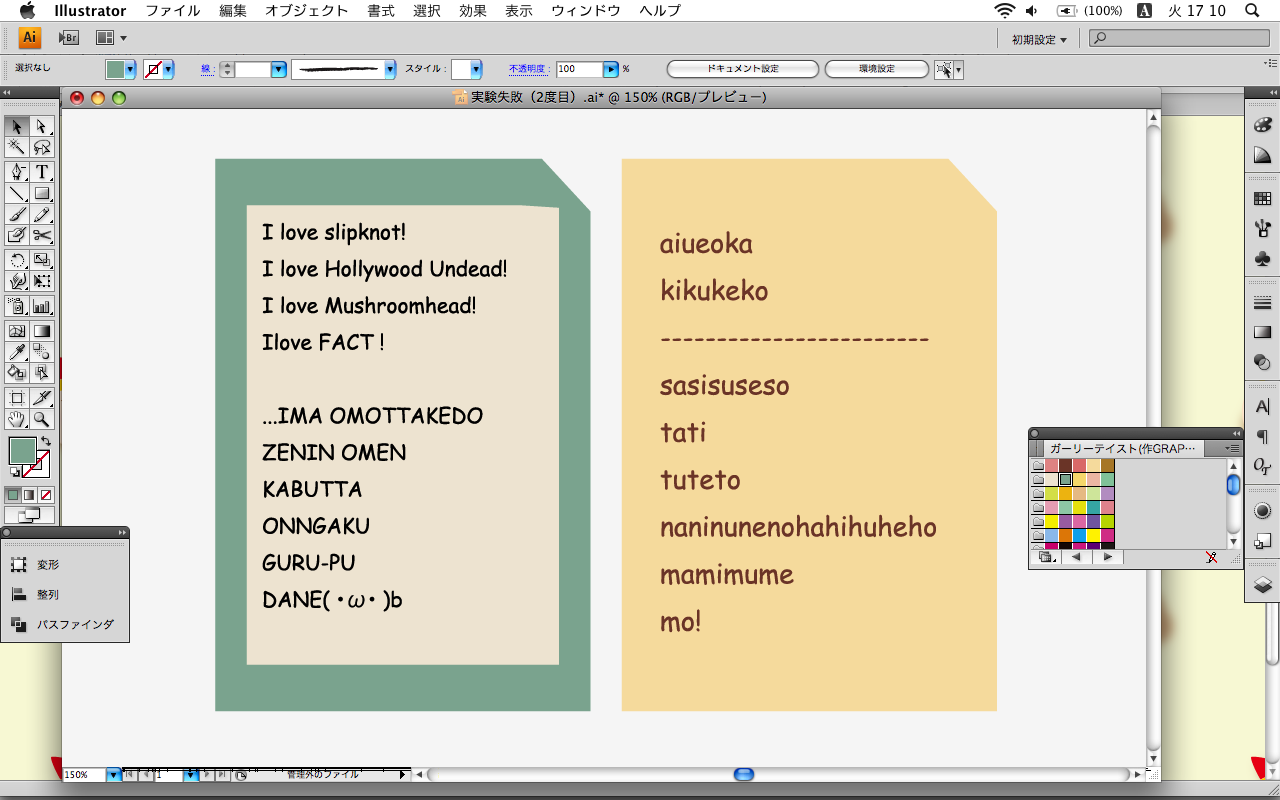The width and height of the screenshot is (1280, 800).
Task: Open the 編集 menu
Action: click(232, 11)
